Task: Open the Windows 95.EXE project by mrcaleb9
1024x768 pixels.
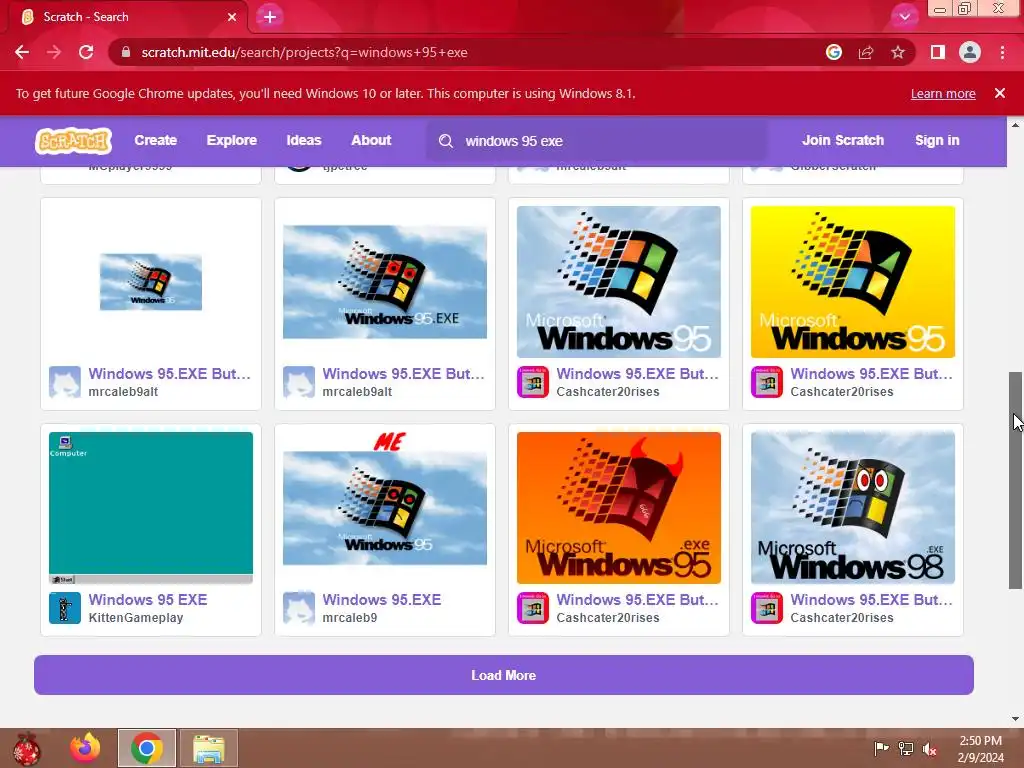Action: (x=381, y=600)
